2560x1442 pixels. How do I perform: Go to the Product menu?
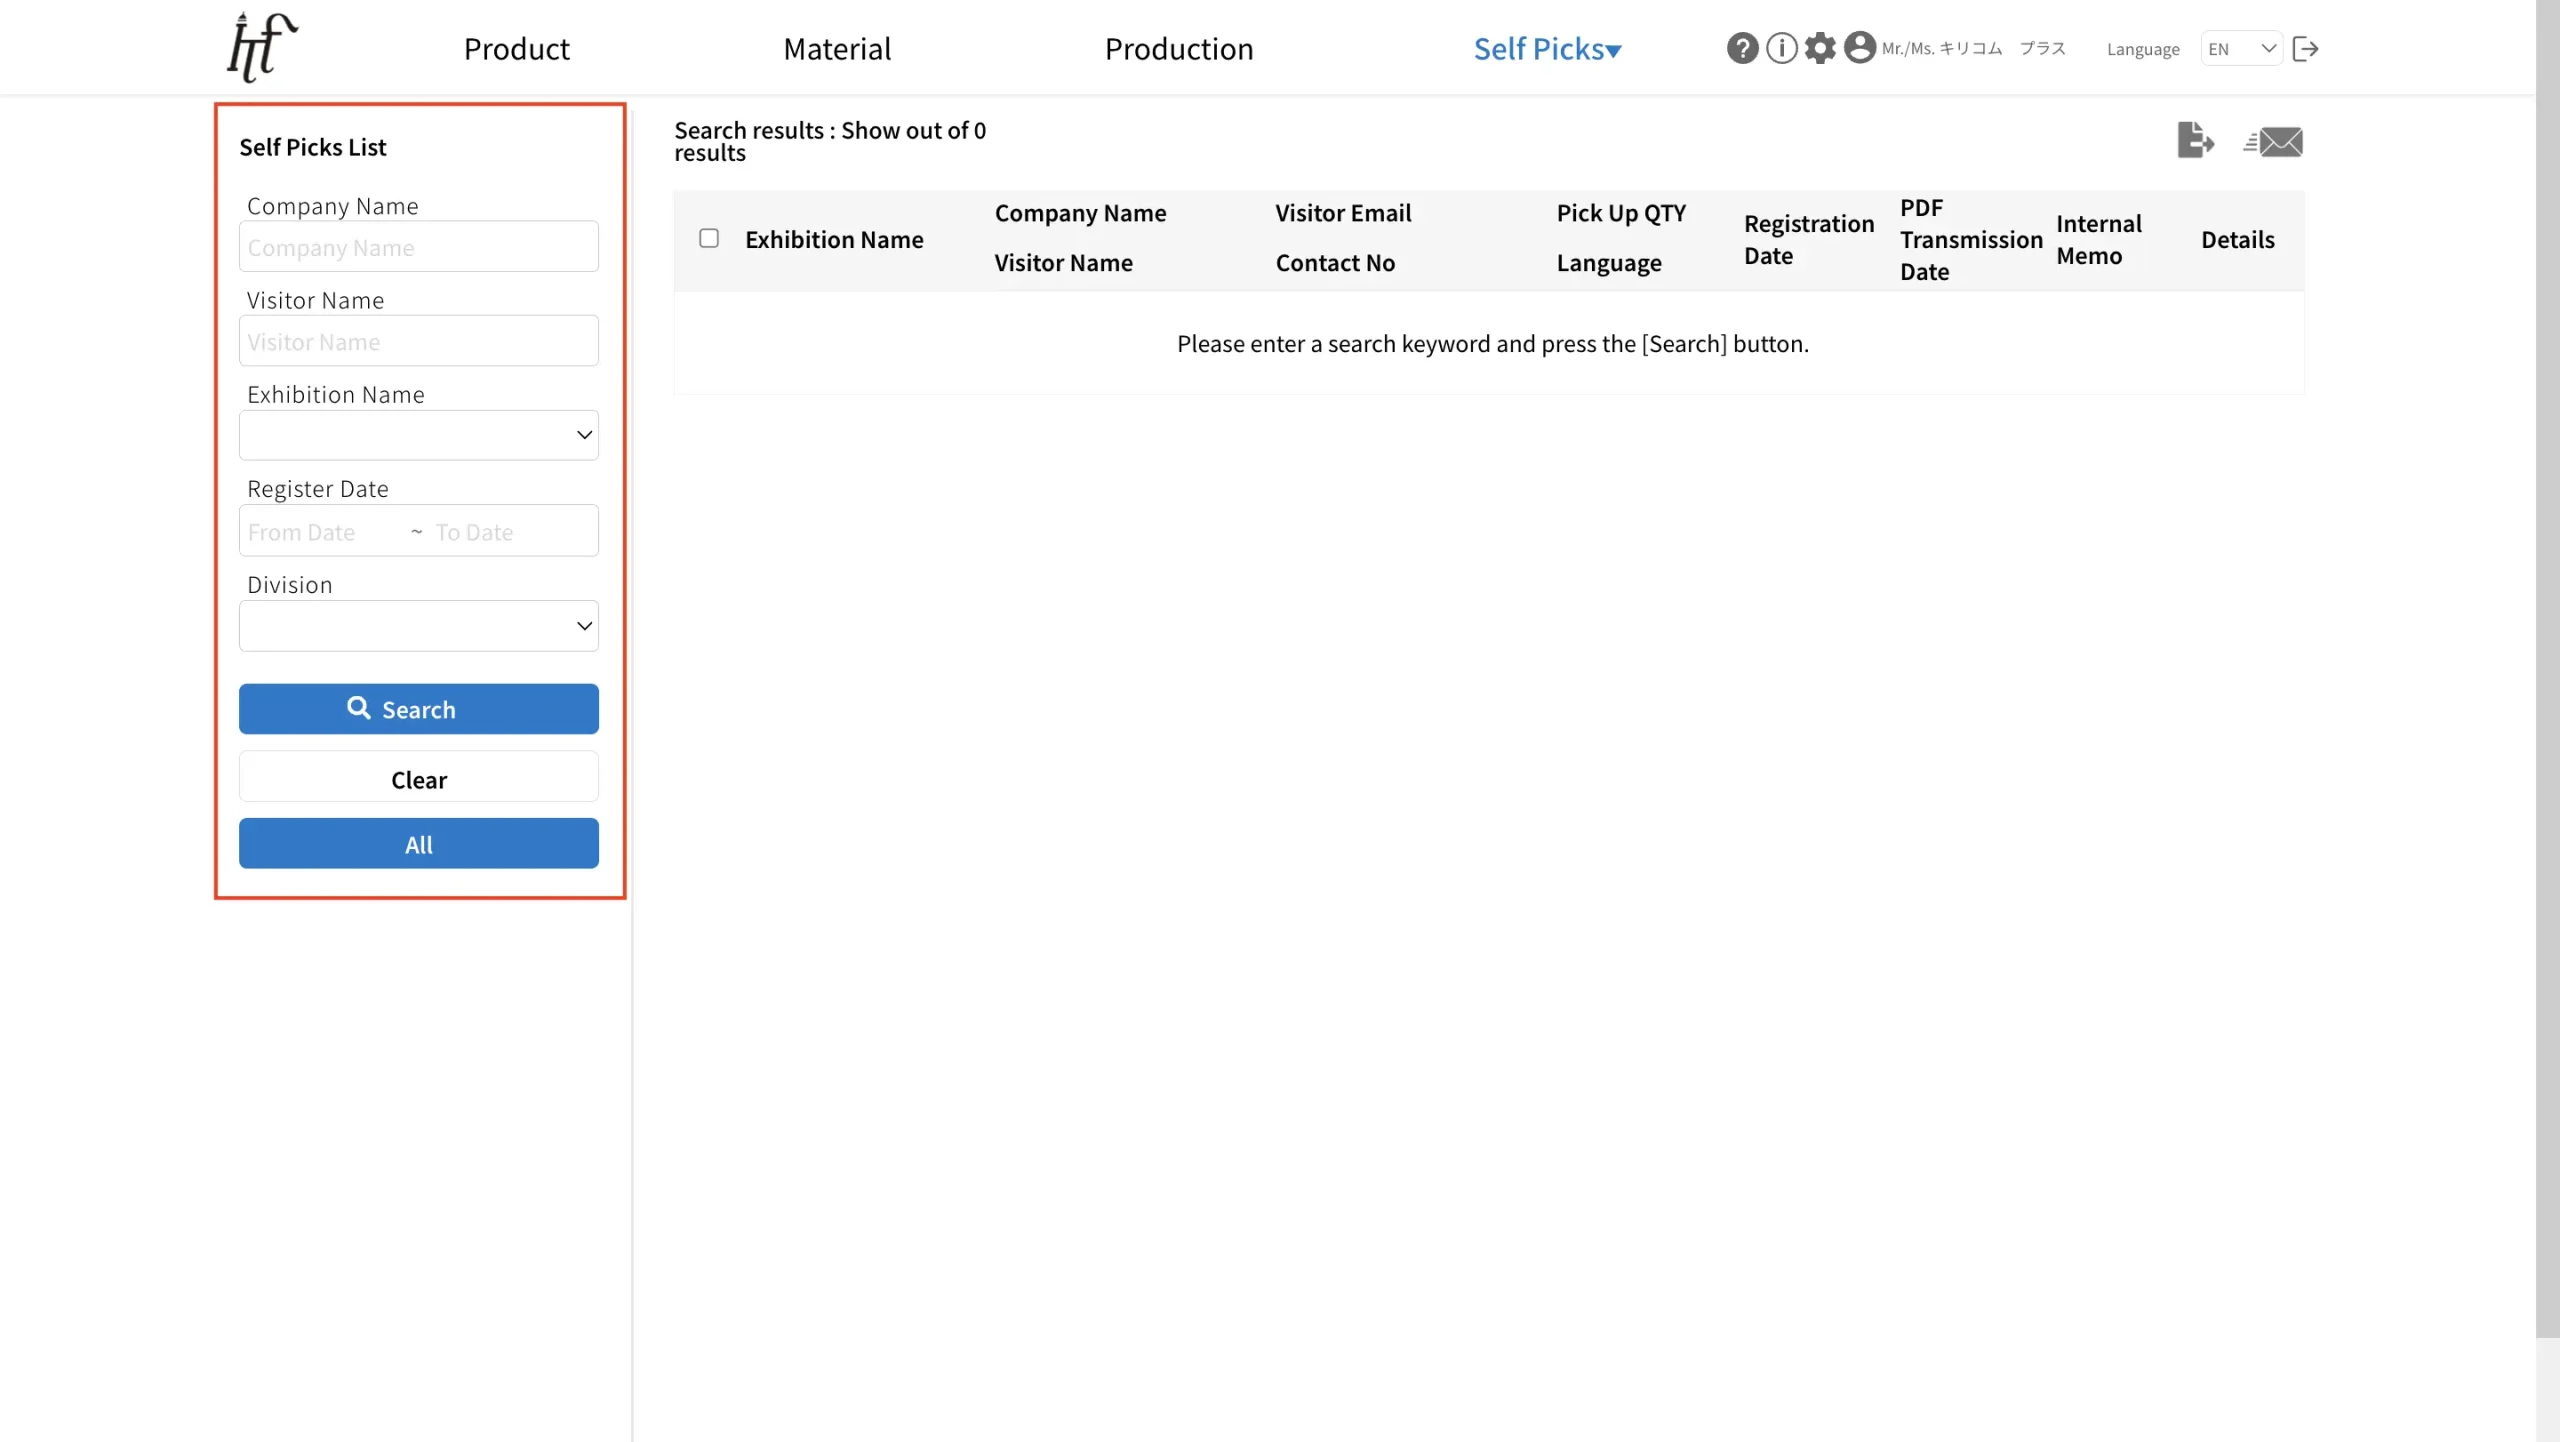coord(516,48)
